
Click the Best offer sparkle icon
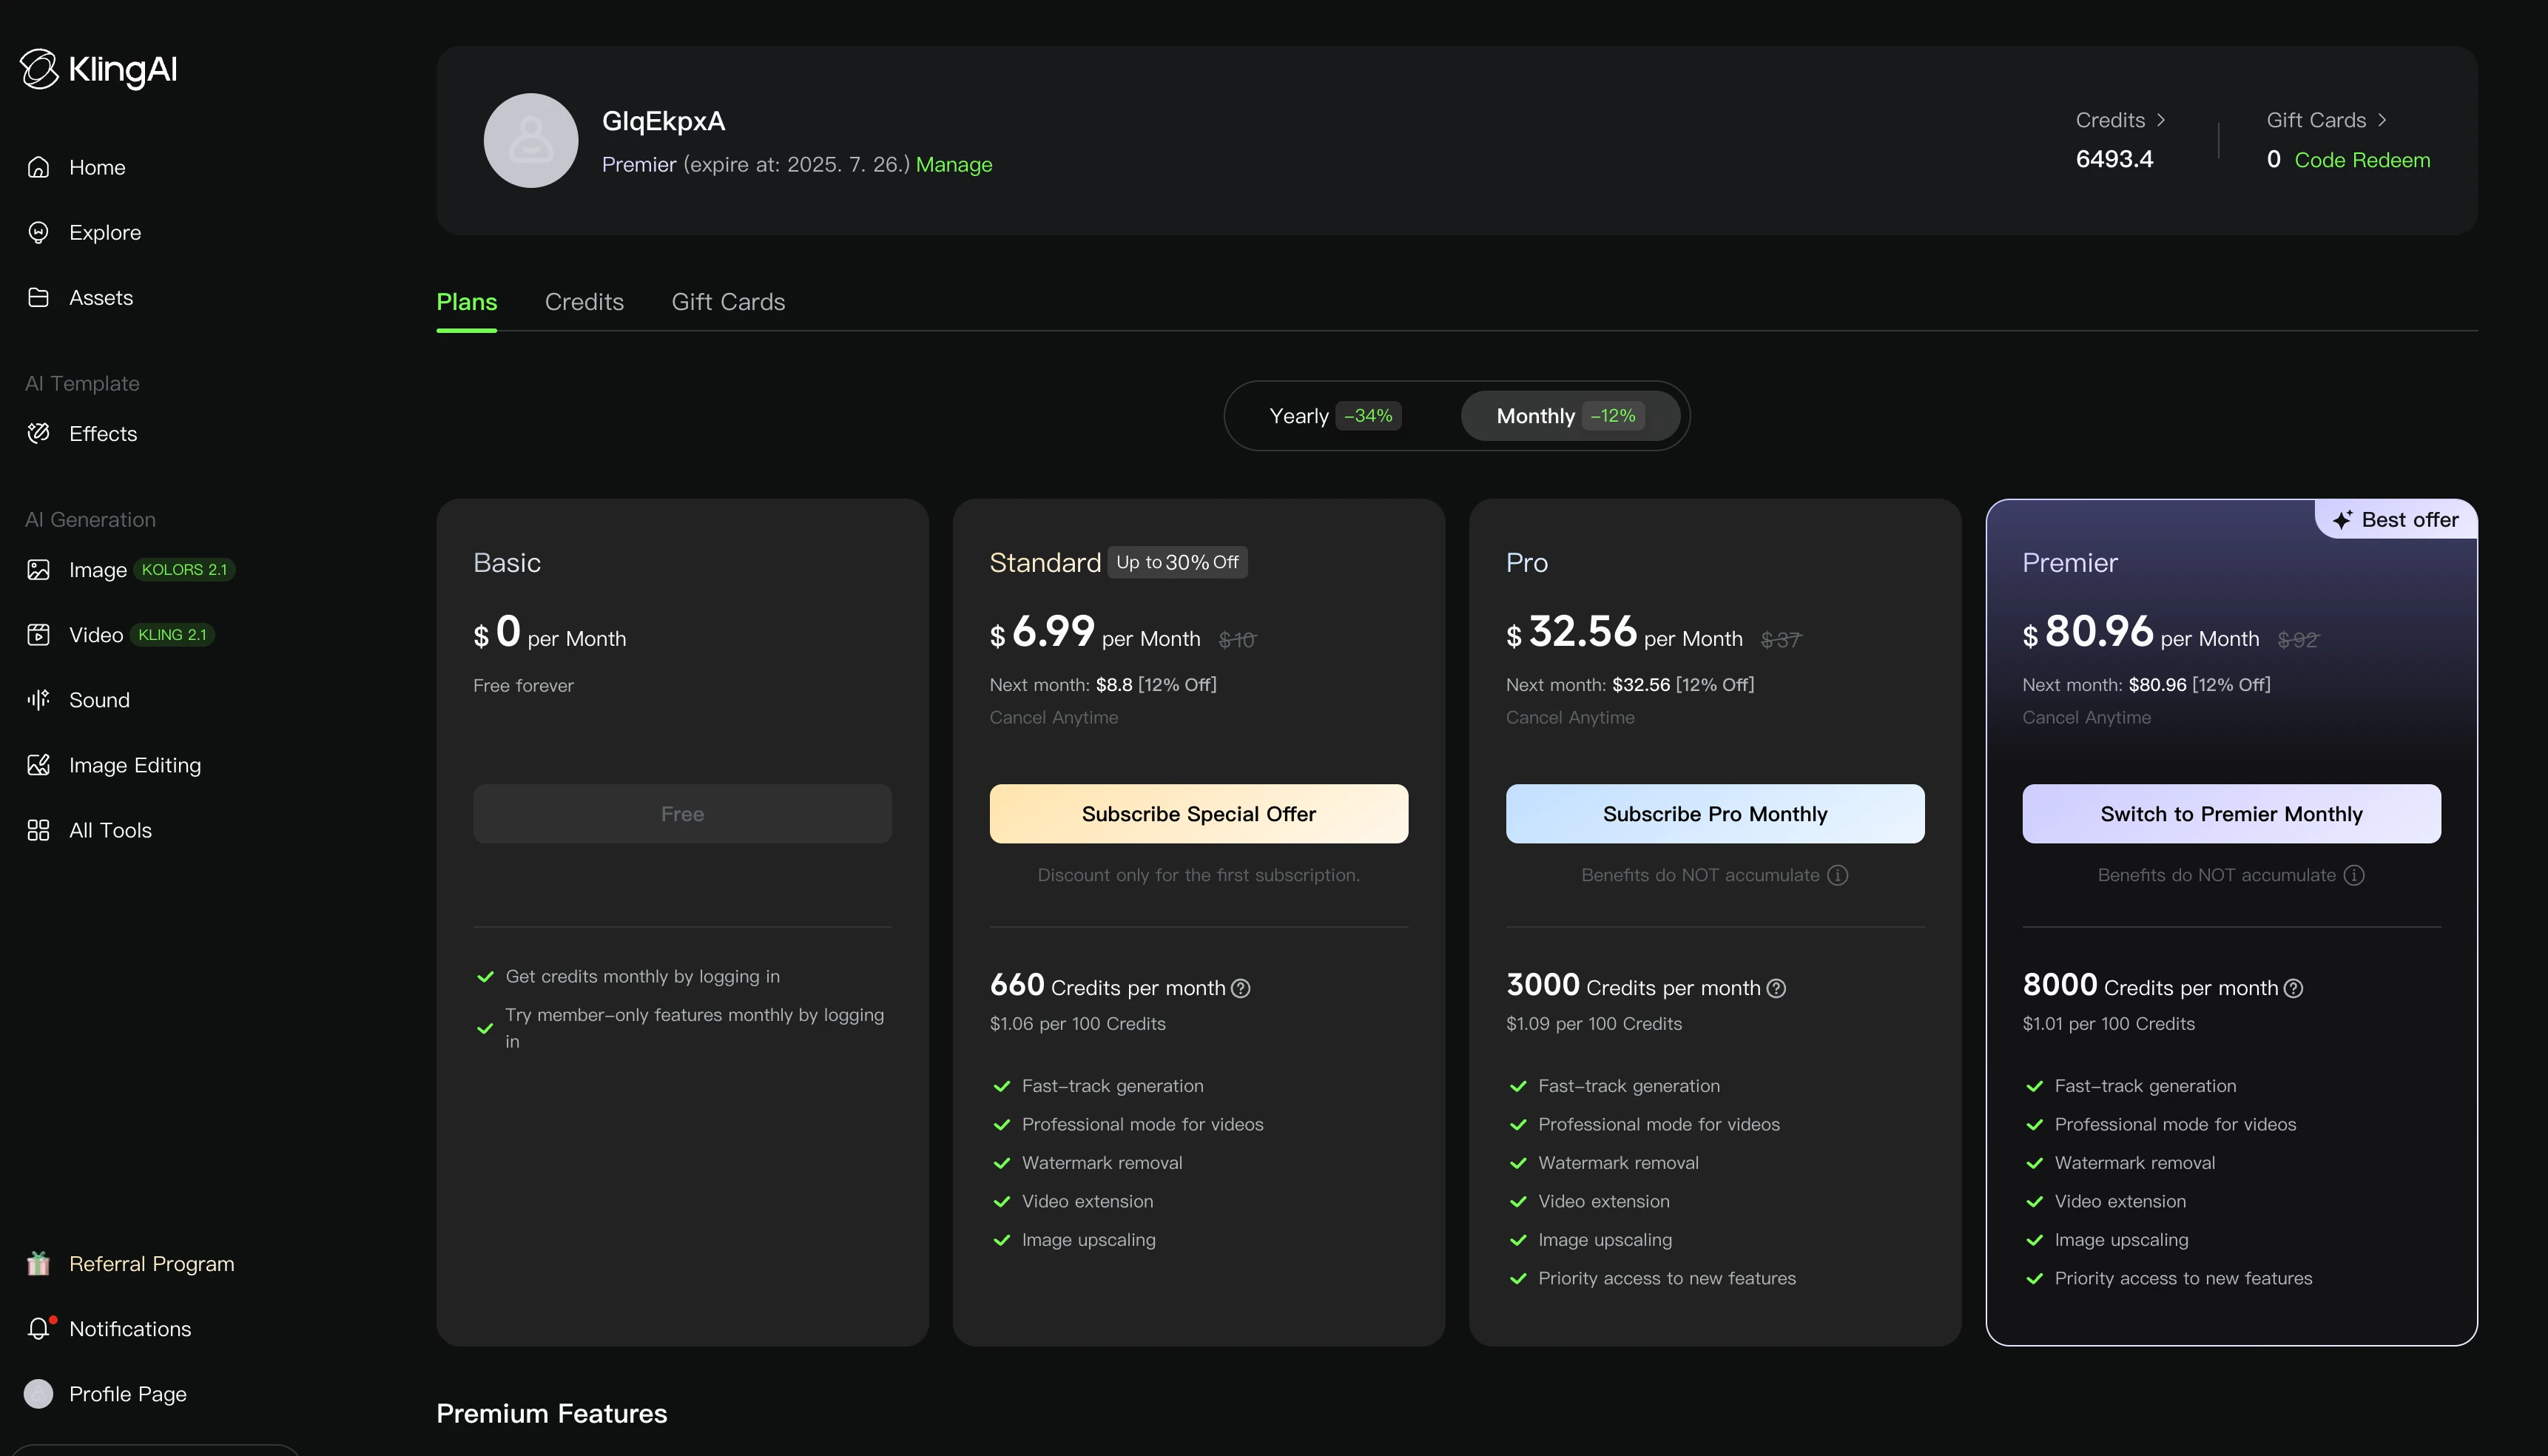pos(2342,520)
